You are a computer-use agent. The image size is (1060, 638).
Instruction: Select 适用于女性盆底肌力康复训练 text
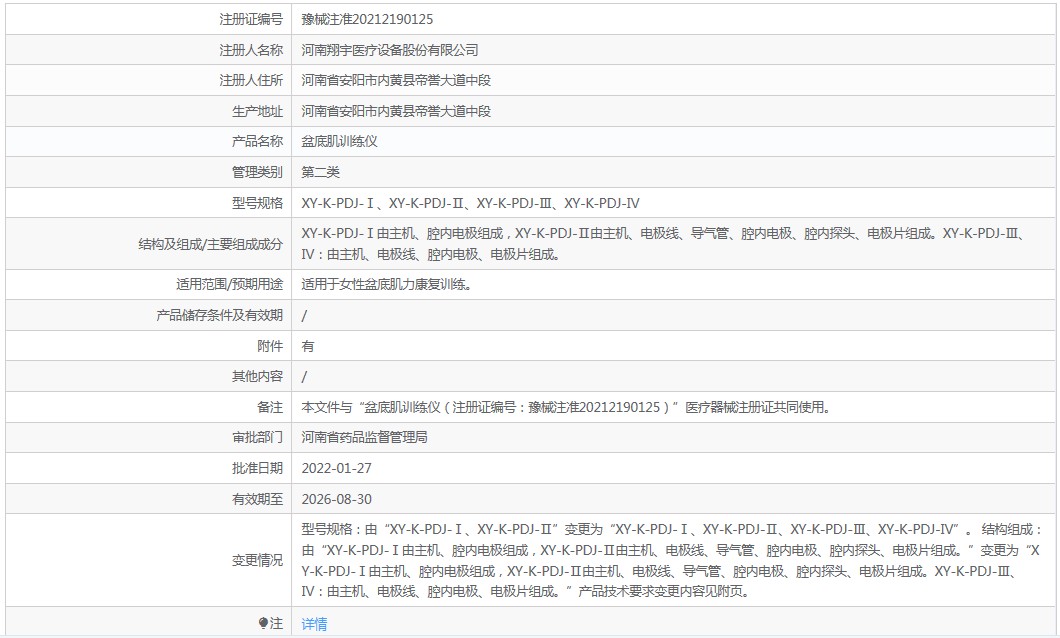(386, 285)
